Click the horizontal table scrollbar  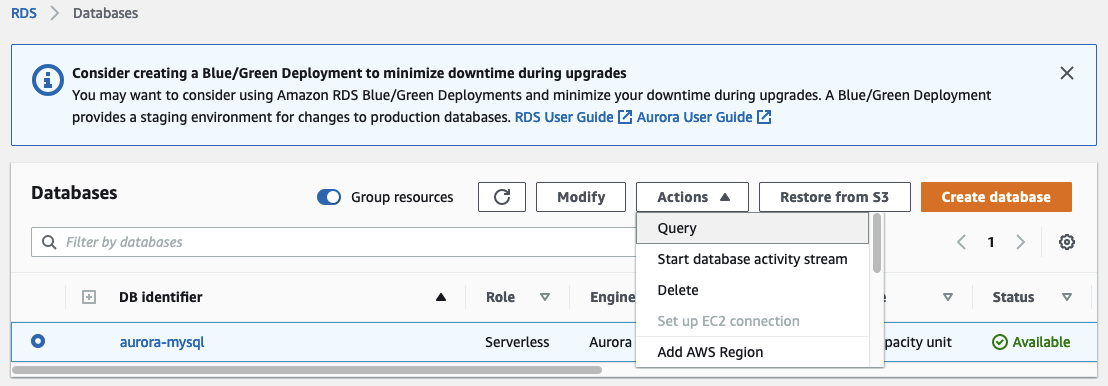point(307,369)
